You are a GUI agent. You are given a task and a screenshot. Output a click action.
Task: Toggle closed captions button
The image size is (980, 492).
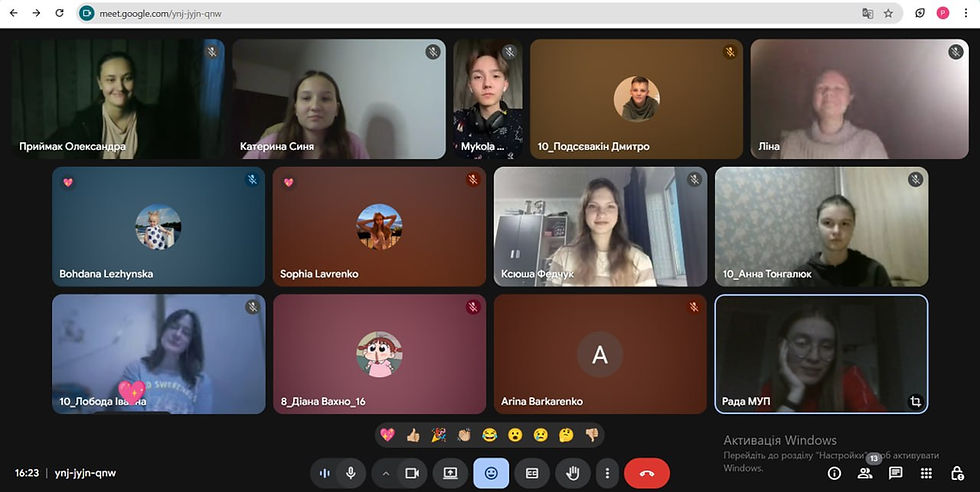[x=532, y=473]
